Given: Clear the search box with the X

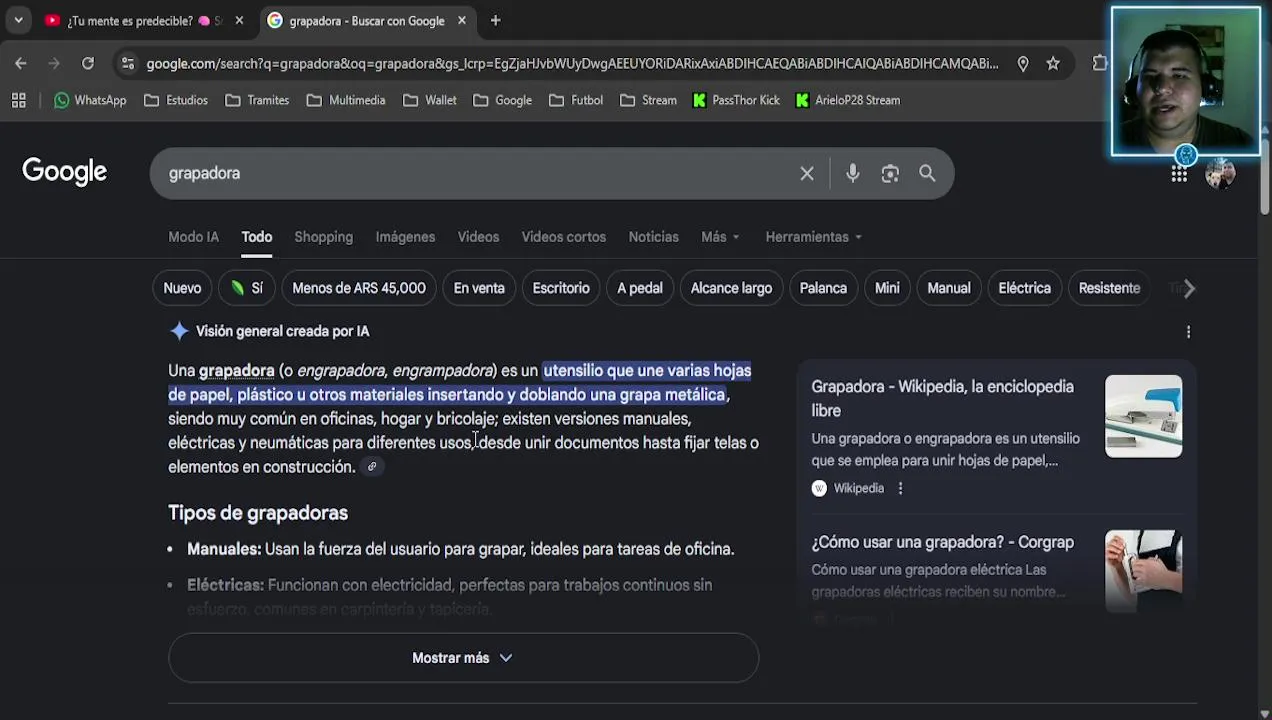Looking at the screenshot, I should [807, 173].
